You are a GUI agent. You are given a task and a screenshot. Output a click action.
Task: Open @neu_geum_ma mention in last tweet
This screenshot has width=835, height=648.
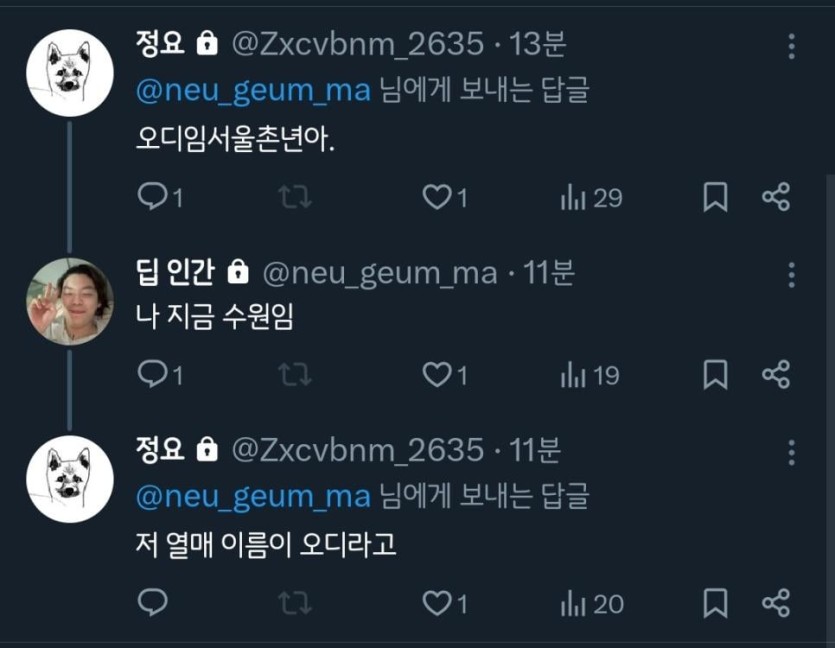(x=252, y=496)
